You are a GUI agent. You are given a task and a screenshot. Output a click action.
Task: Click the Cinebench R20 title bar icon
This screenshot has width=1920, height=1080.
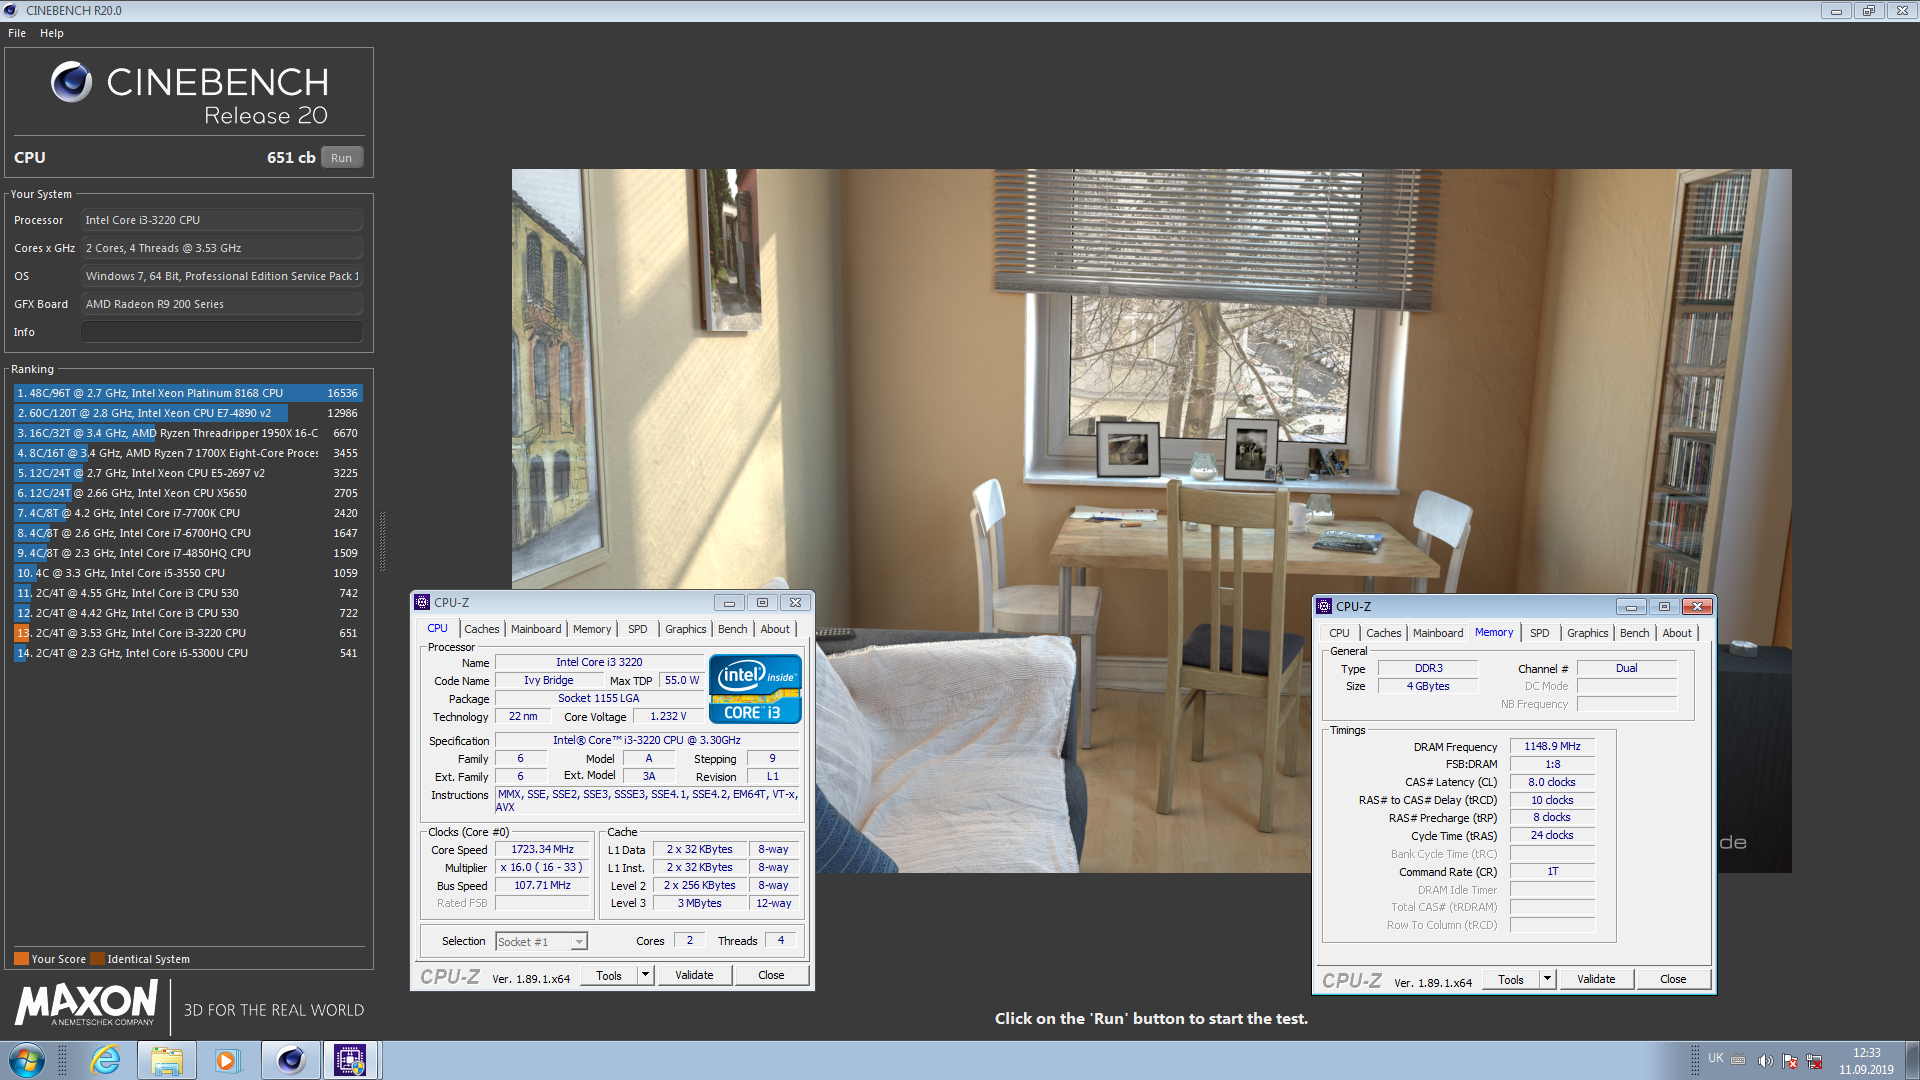pyautogui.click(x=11, y=10)
